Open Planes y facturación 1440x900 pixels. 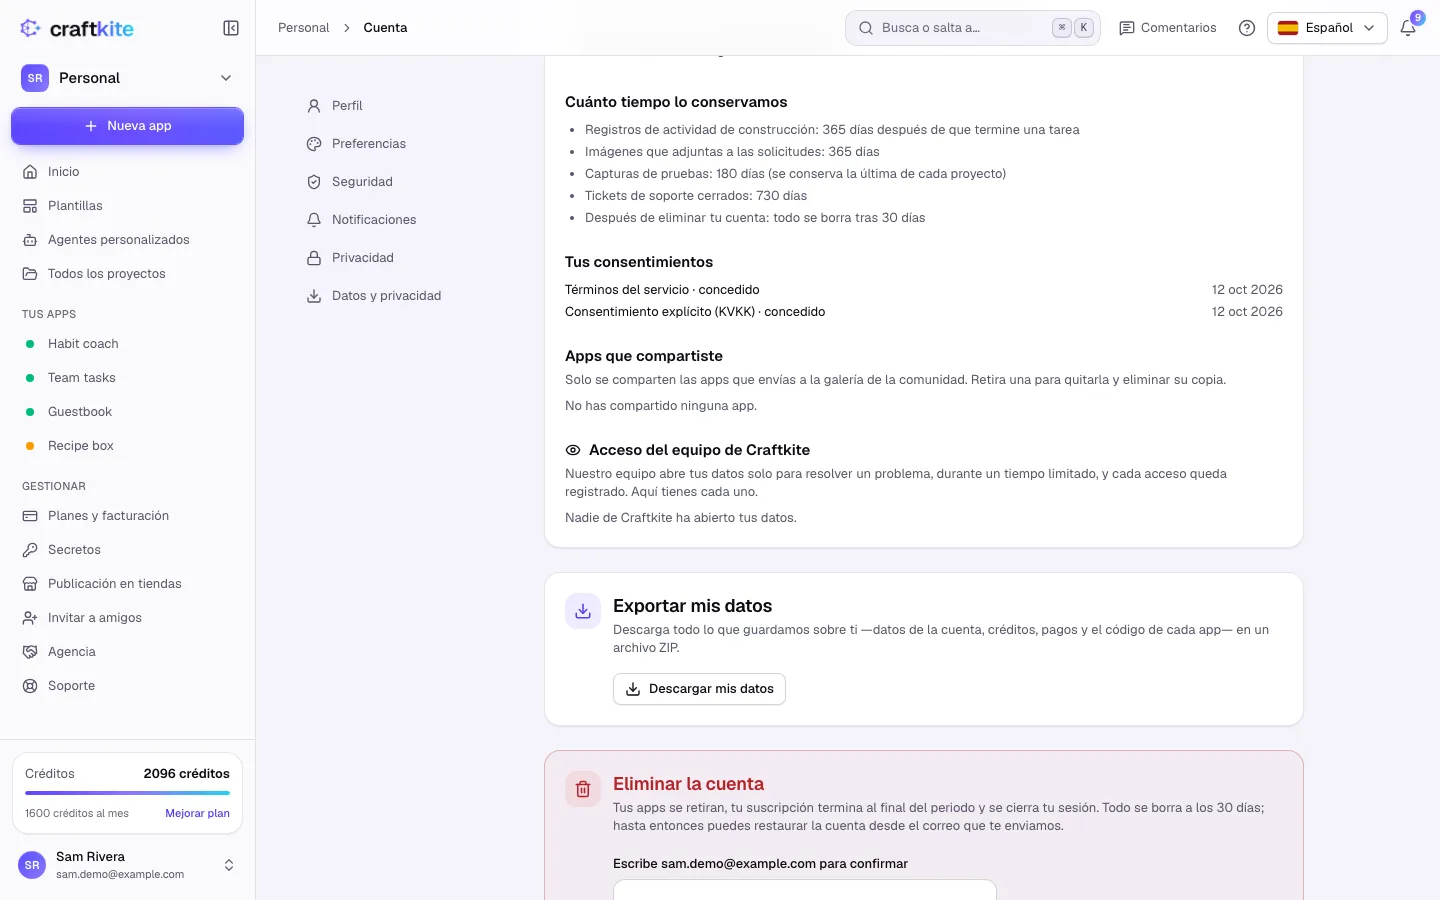(127, 516)
